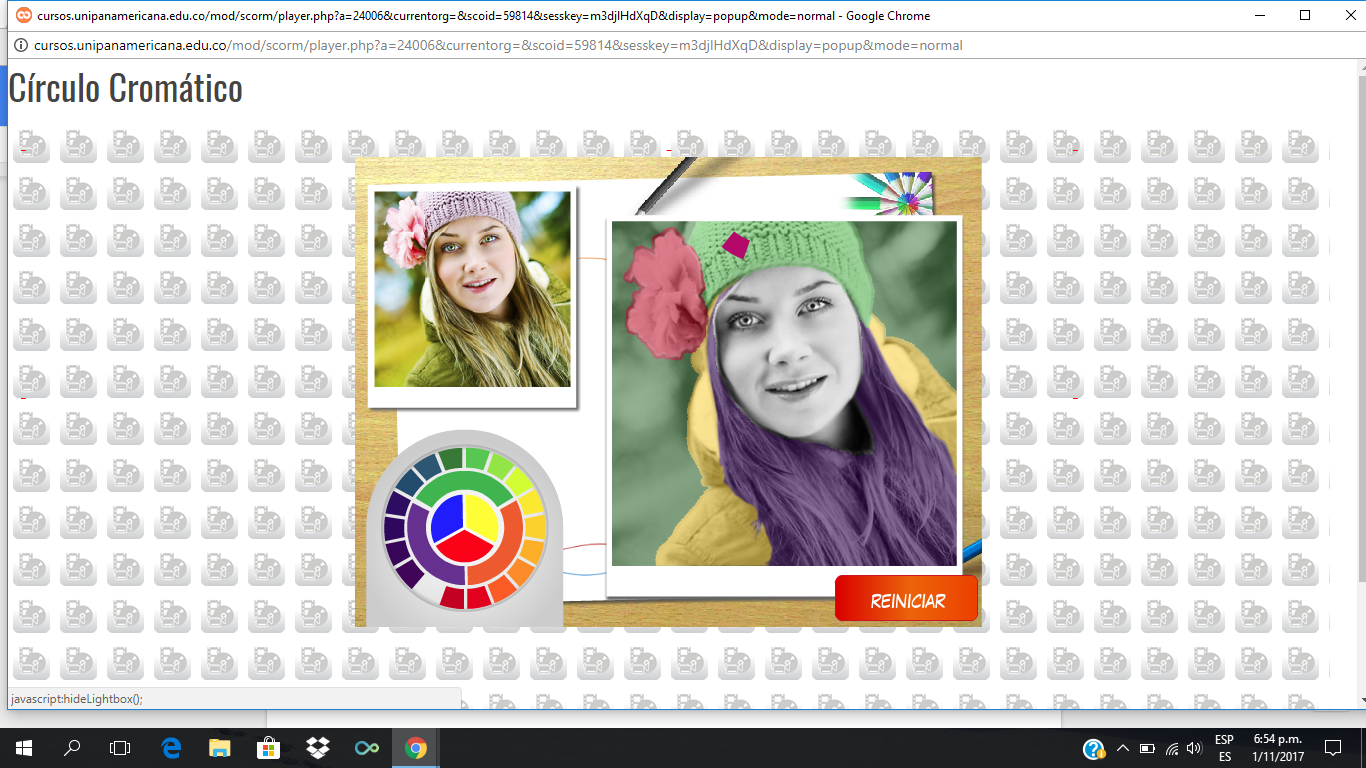Click the Círculo Cromático heading
Image resolution: width=1366 pixels, height=768 pixels.
pos(126,88)
